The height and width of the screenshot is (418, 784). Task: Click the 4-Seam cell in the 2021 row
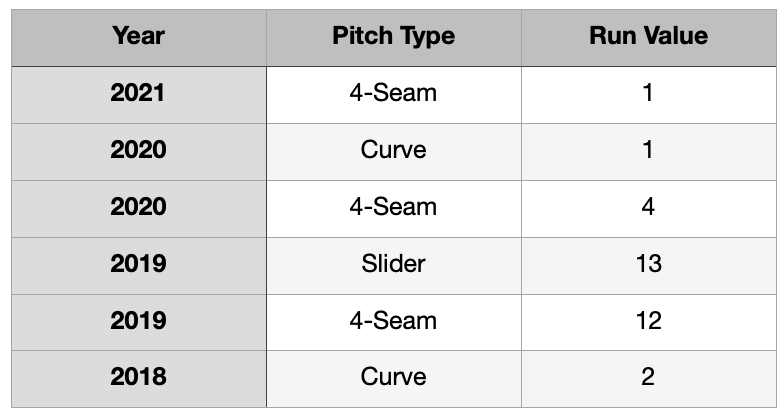(x=393, y=94)
